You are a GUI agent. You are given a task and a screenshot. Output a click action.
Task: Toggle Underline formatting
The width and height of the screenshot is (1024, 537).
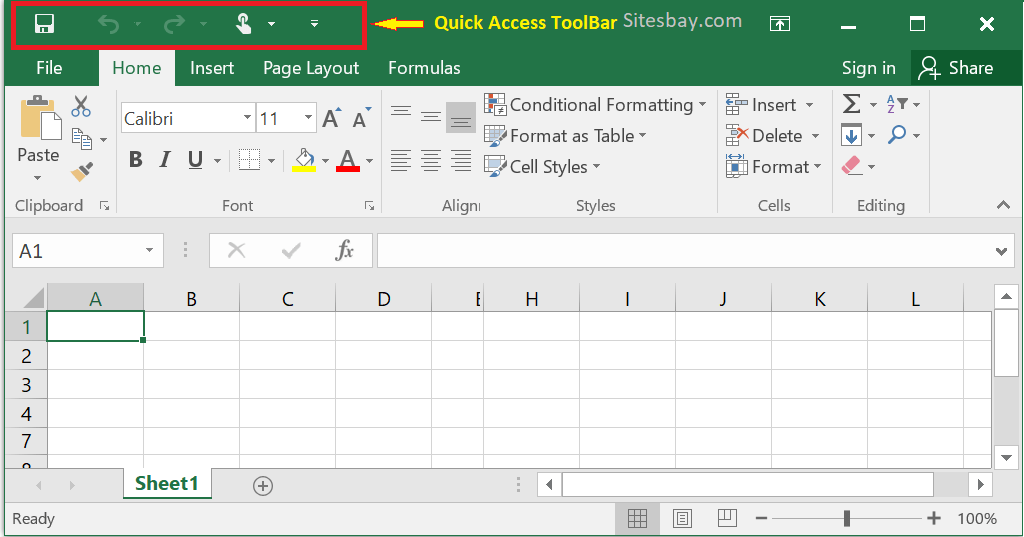tap(195, 159)
